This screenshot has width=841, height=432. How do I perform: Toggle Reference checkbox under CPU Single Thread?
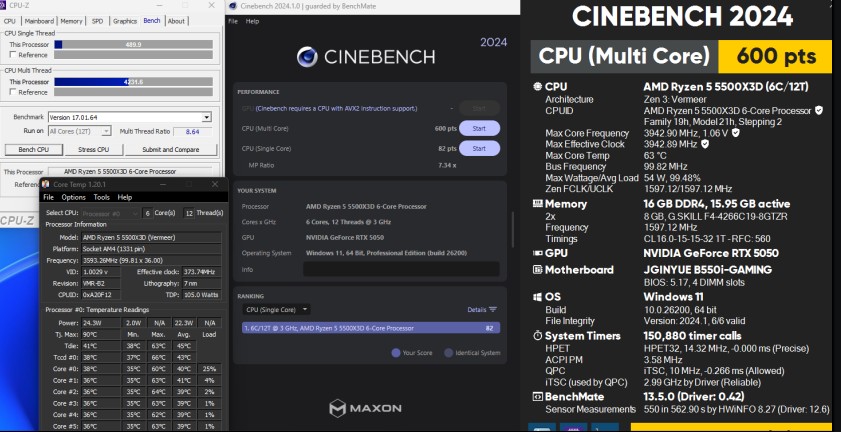pos(13,55)
